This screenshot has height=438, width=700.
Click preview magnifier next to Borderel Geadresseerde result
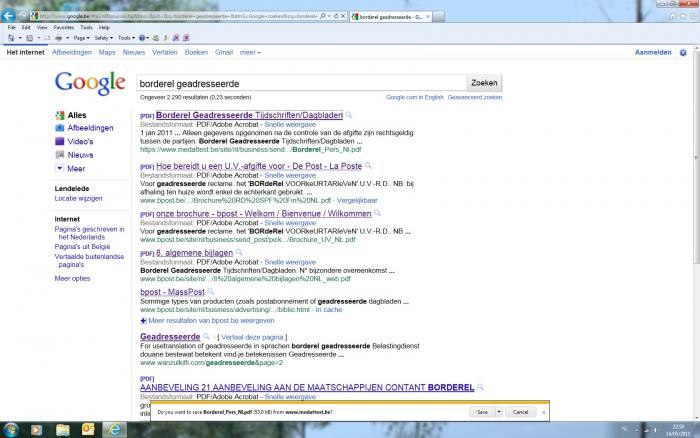349,115
